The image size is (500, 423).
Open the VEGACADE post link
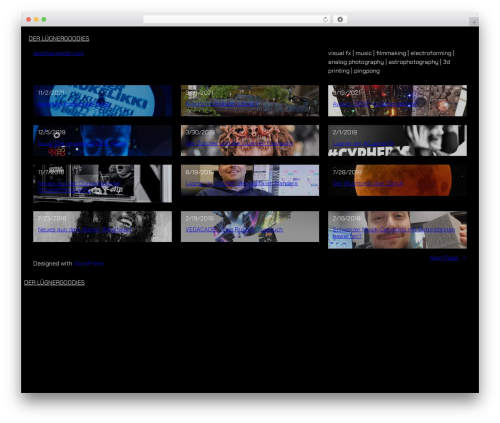(x=234, y=229)
